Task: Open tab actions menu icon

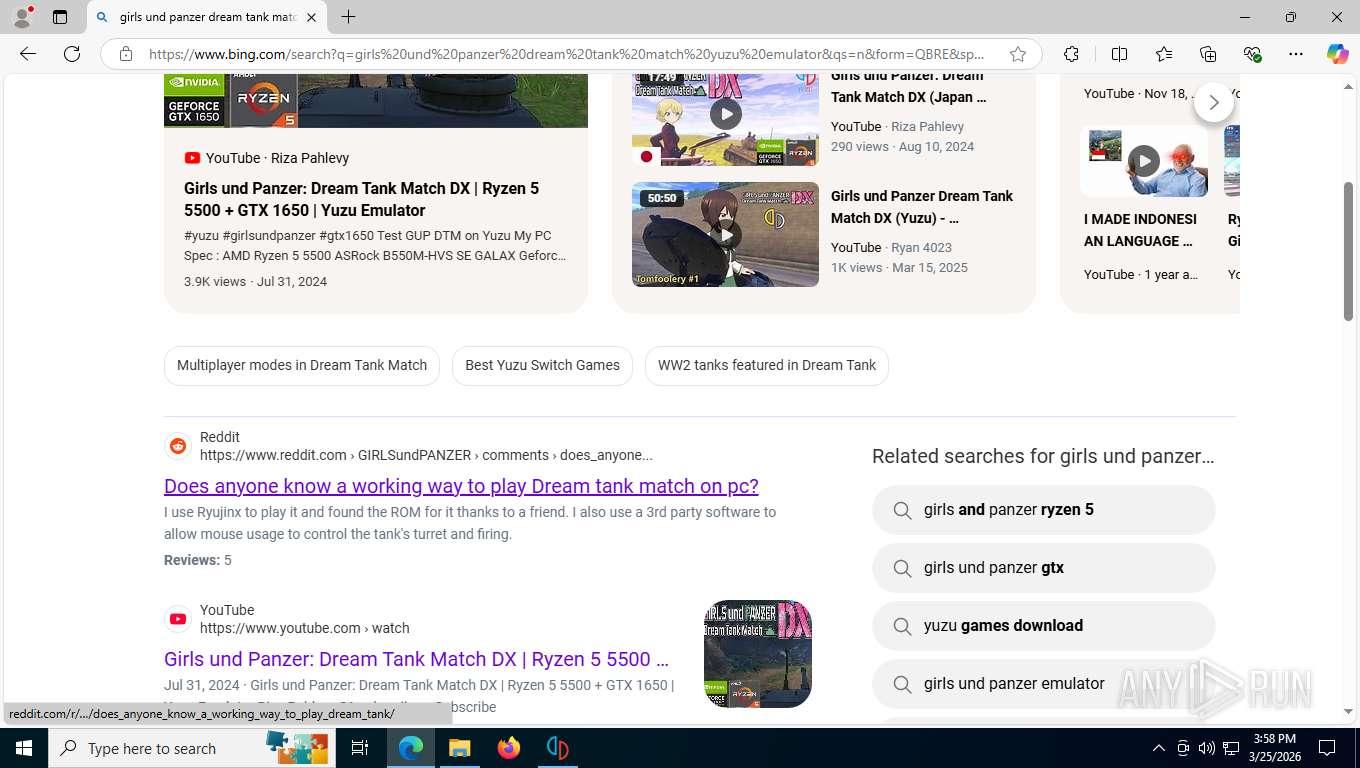Action: click(60, 17)
